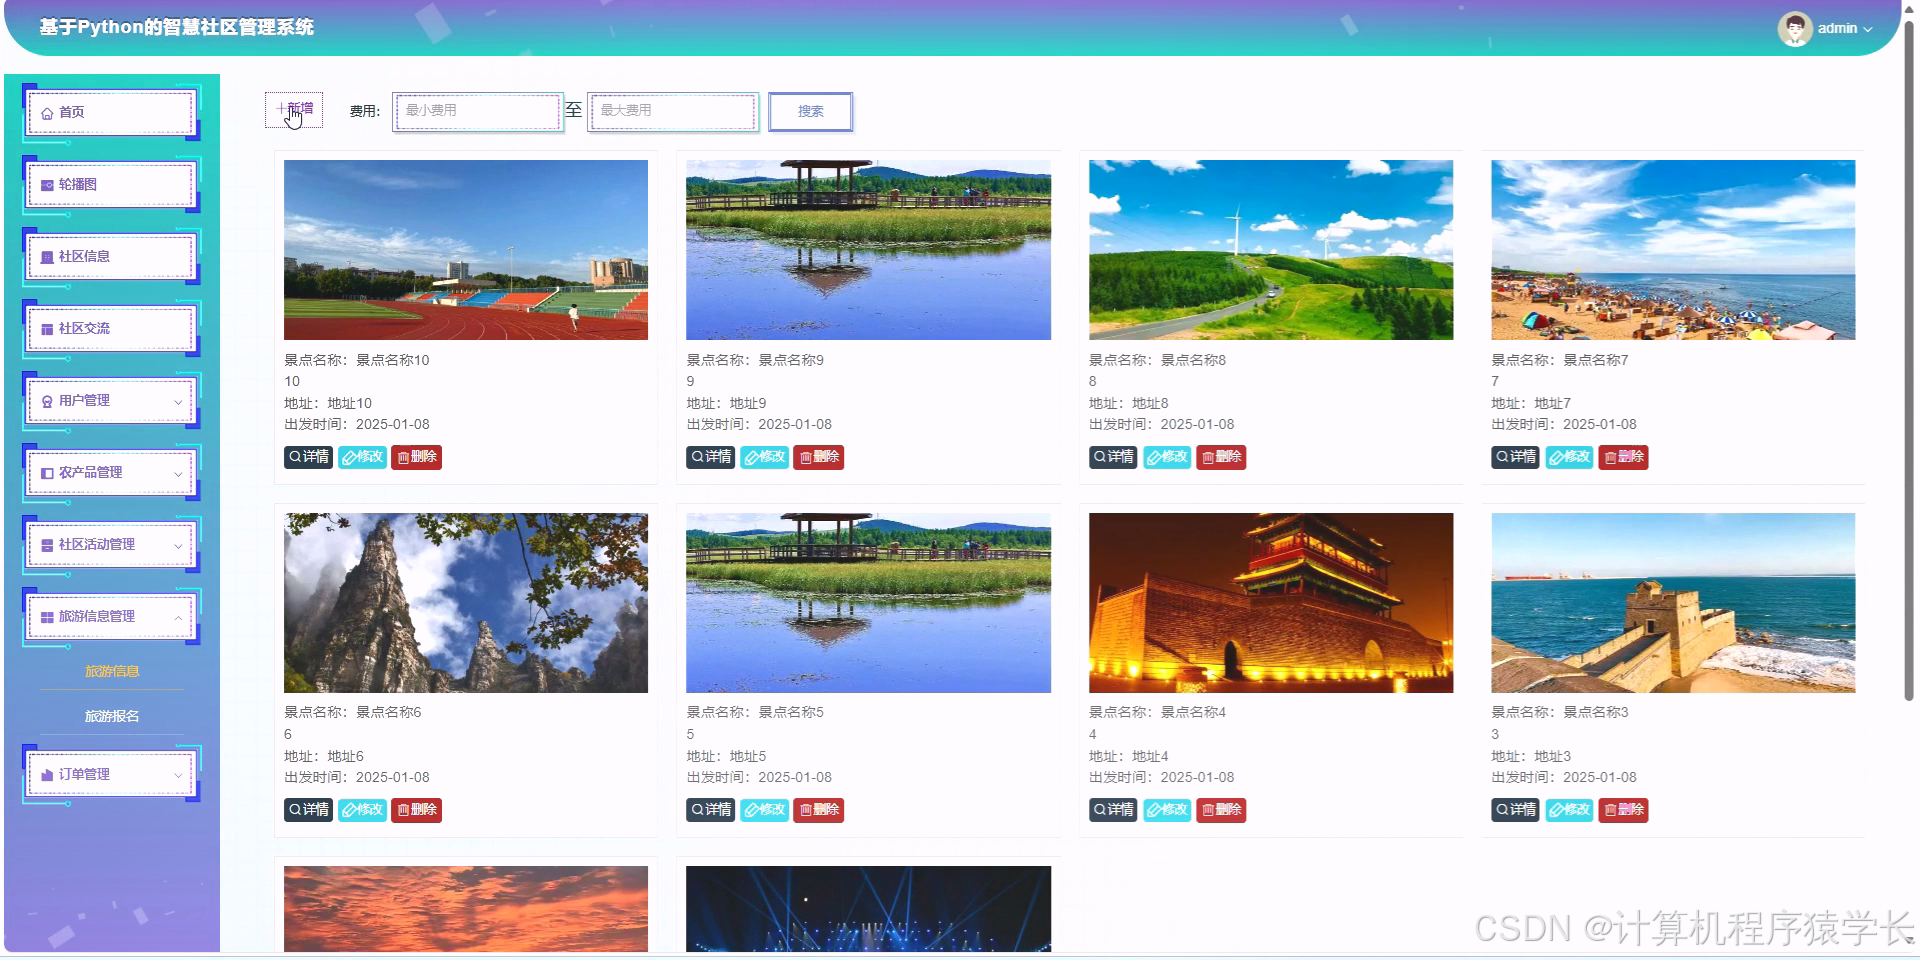The width and height of the screenshot is (1920, 960).
Task: Click 删除 for 景点名称6
Action: coord(416,810)
